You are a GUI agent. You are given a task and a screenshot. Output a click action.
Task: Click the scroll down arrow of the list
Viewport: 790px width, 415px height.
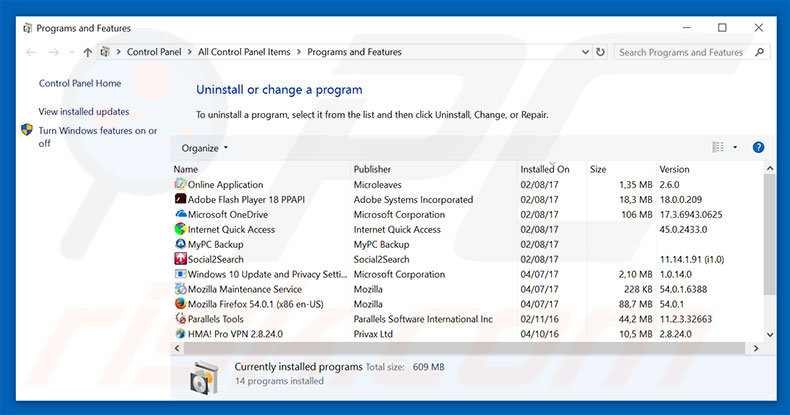(769, 334)
